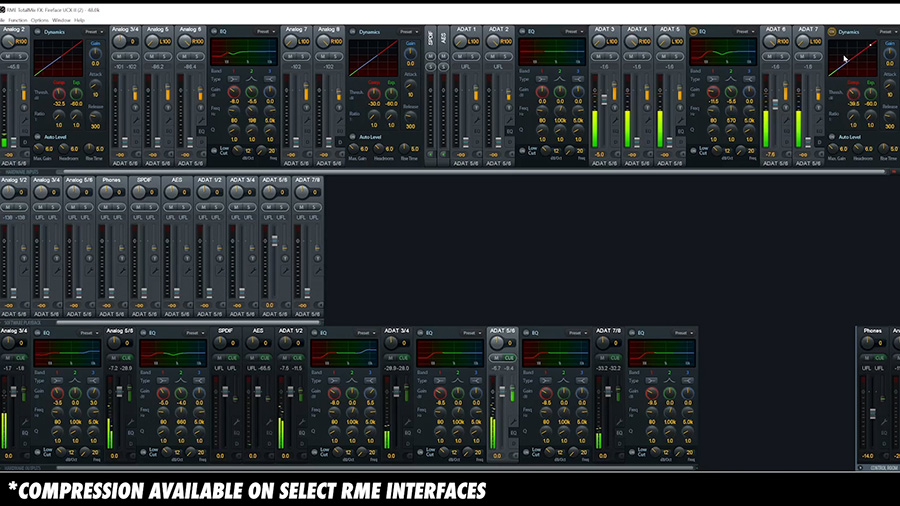
Task: Click the EQ curve display of ADAT 5
Action: point(723,52)
